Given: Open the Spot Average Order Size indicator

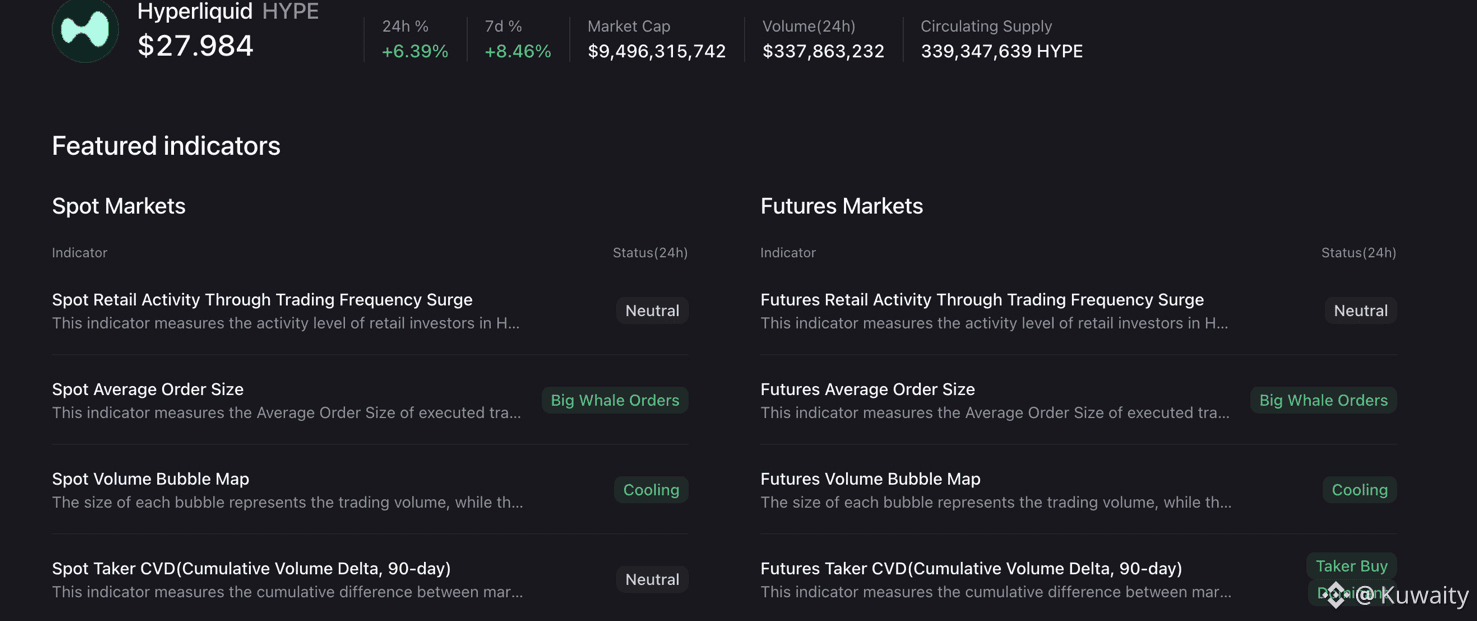Looking at the screenshot, I should point(148,389).
